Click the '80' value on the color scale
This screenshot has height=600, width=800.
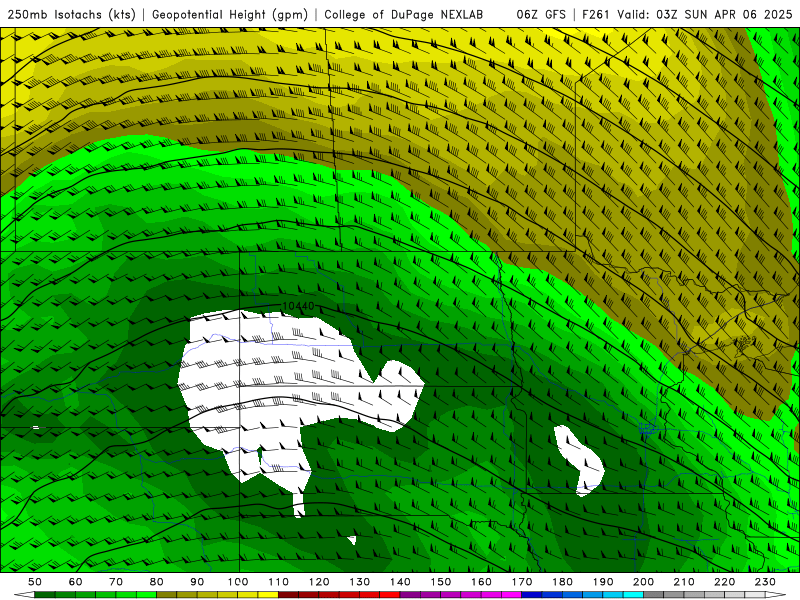157,582
